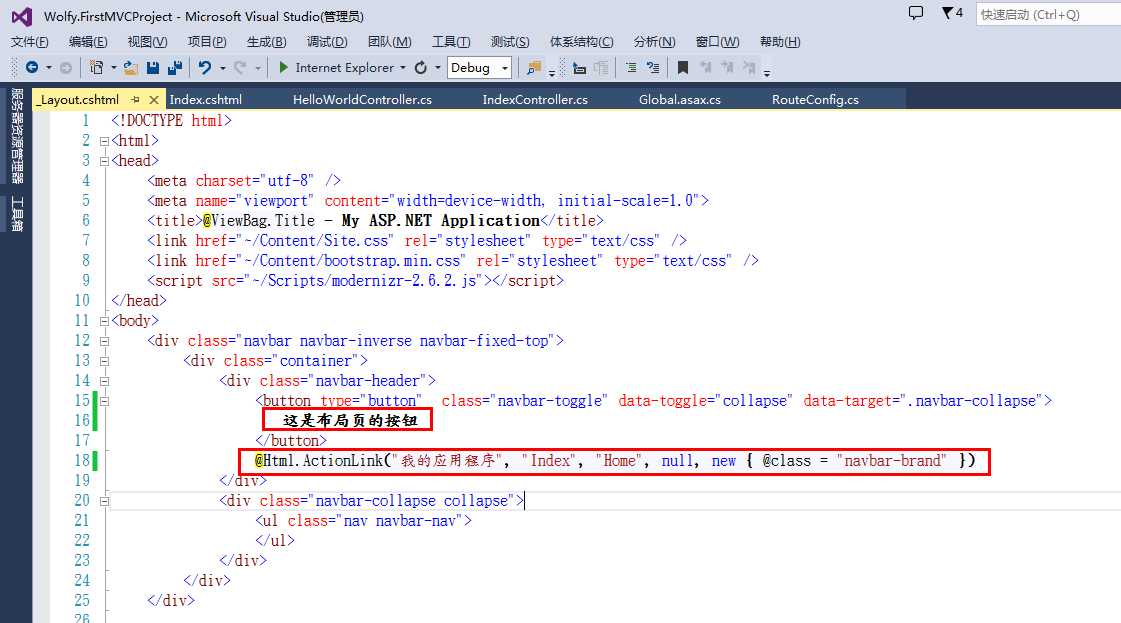Viewport: 1121px width, 623px height.
Task: Click the 快速启动 quick launch search box
Action: point(1048,14)
